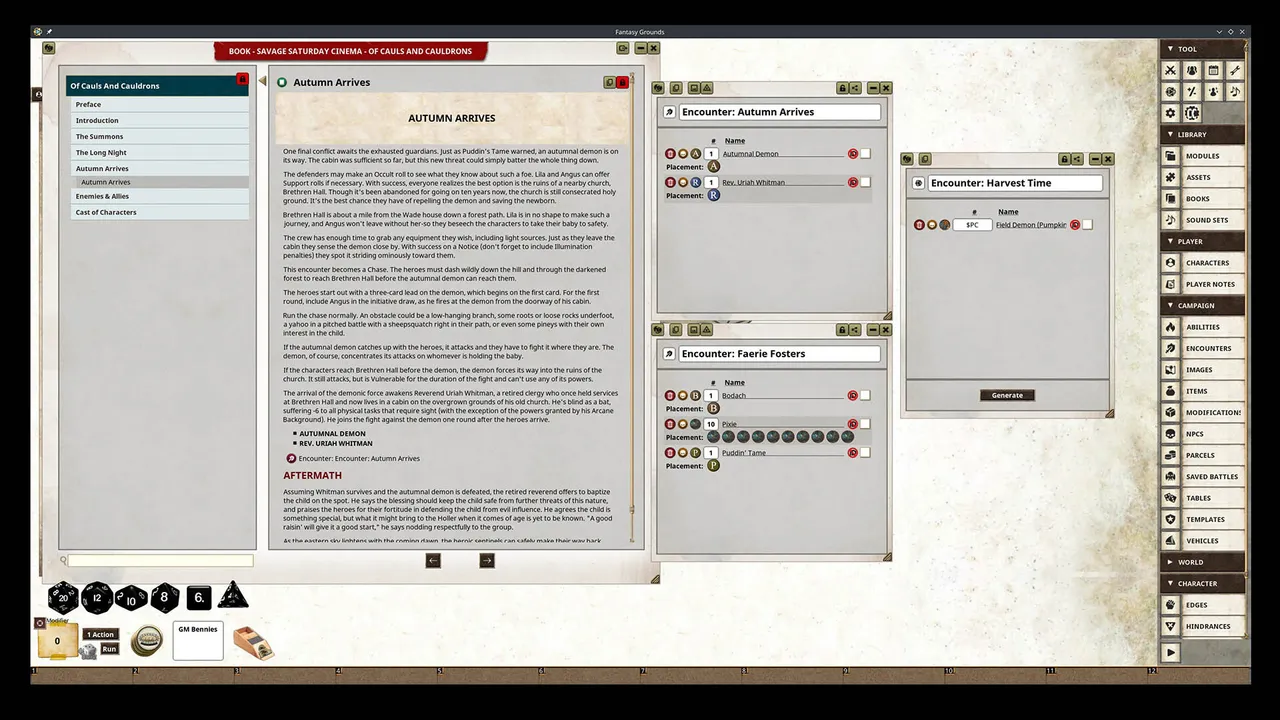Click the Characters portrait icon
Screen dimensions: 1280x720
pos(1171,263)
